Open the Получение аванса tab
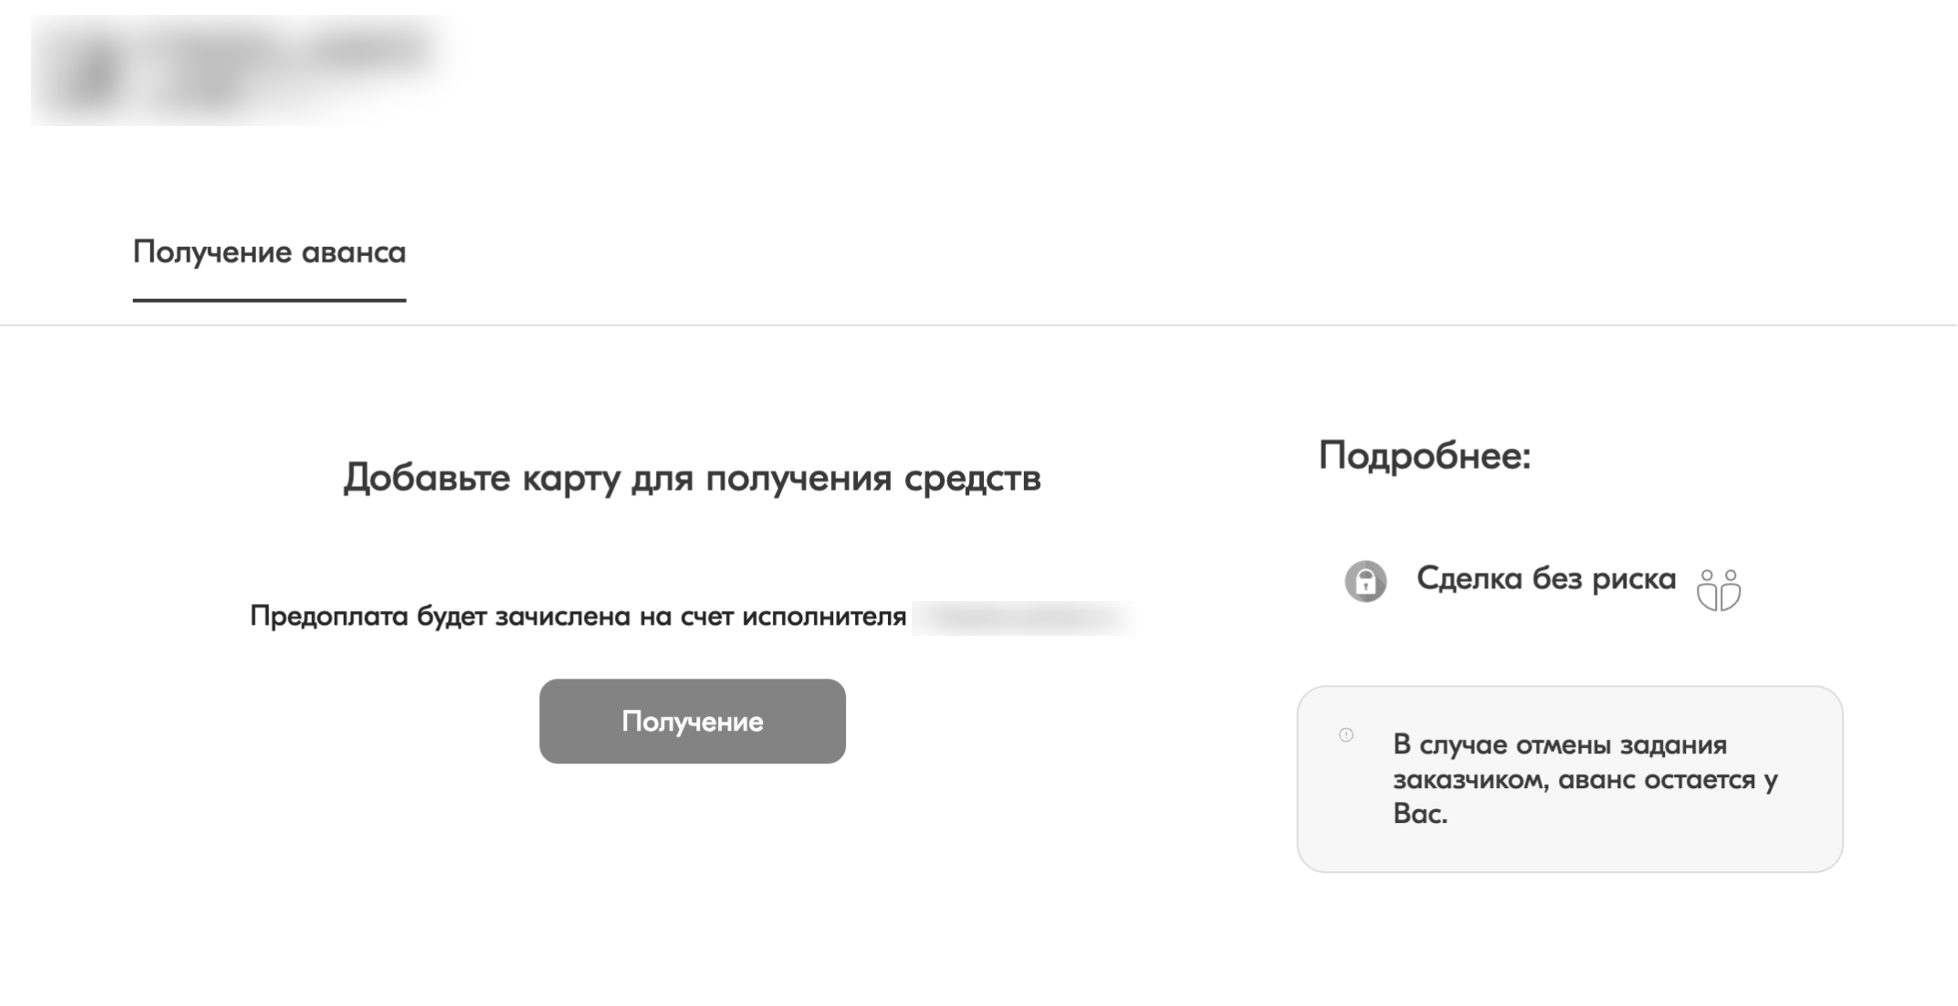1958x1006 pixels. [269, 252]
